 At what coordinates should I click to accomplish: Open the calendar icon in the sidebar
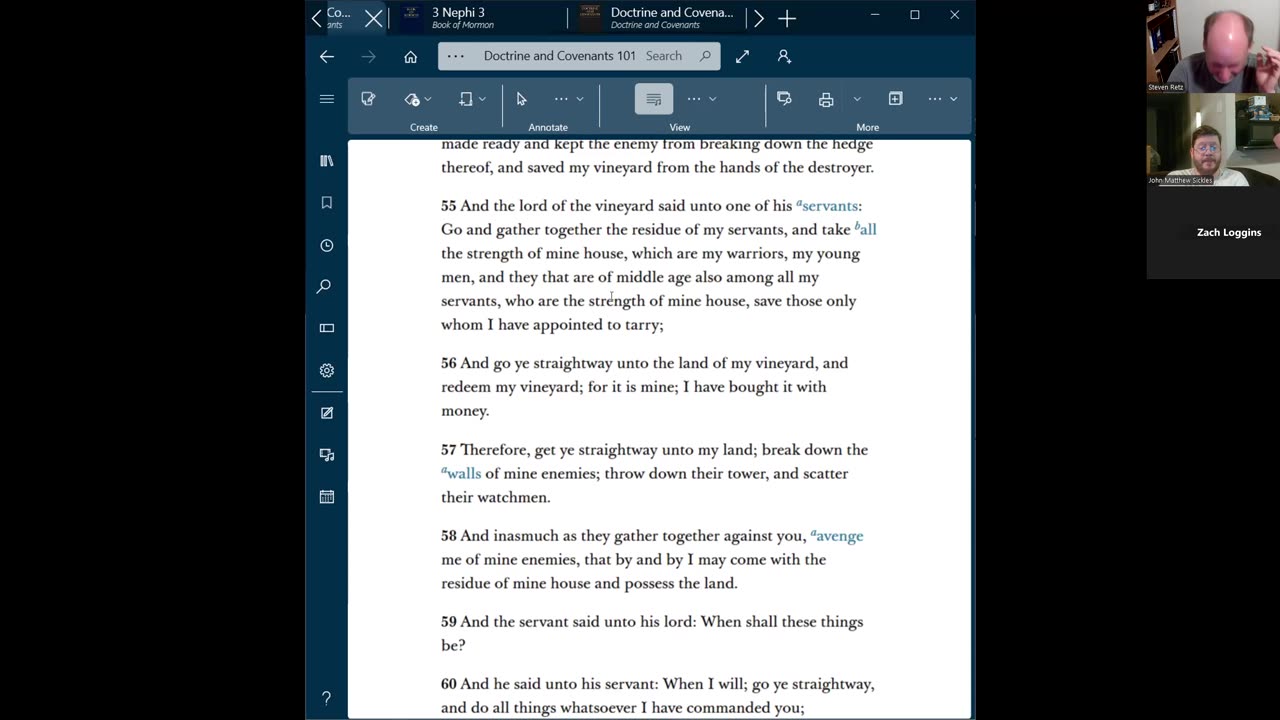click(326, 496)
